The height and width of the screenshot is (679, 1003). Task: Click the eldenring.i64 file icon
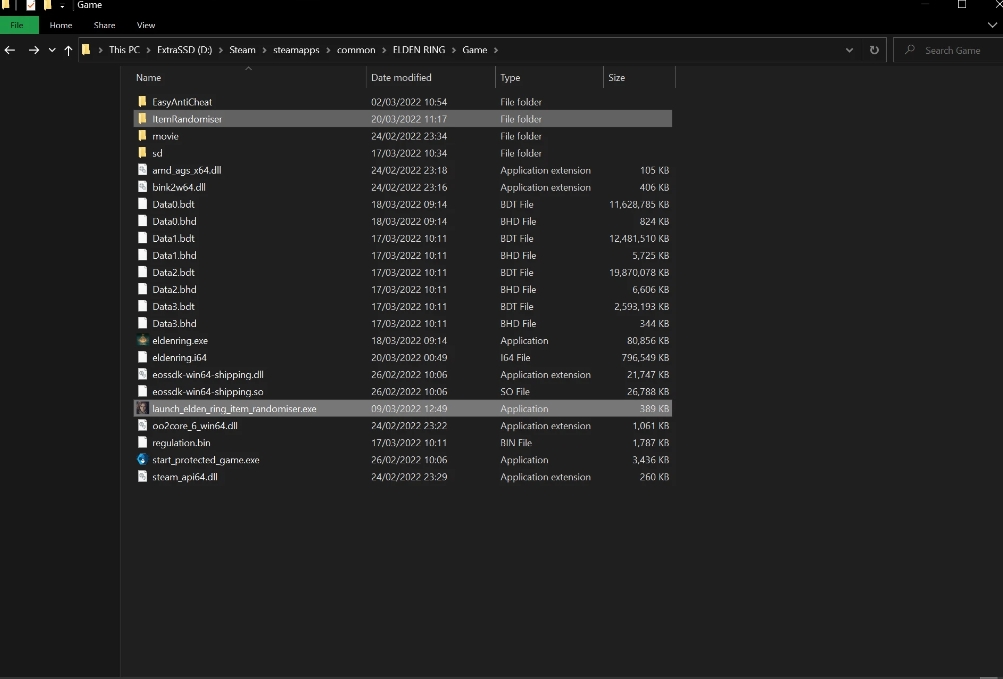(143, 357)
